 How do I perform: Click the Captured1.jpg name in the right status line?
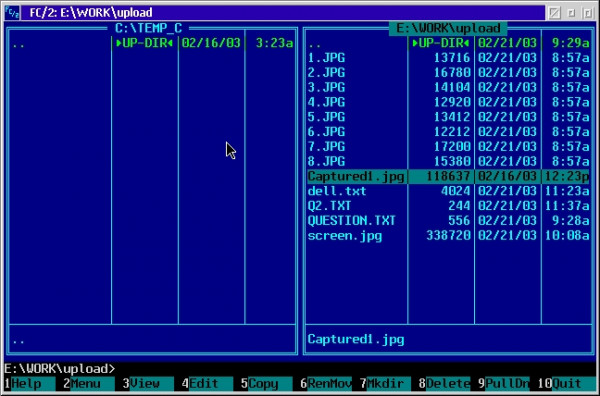(x=356, y=339)
